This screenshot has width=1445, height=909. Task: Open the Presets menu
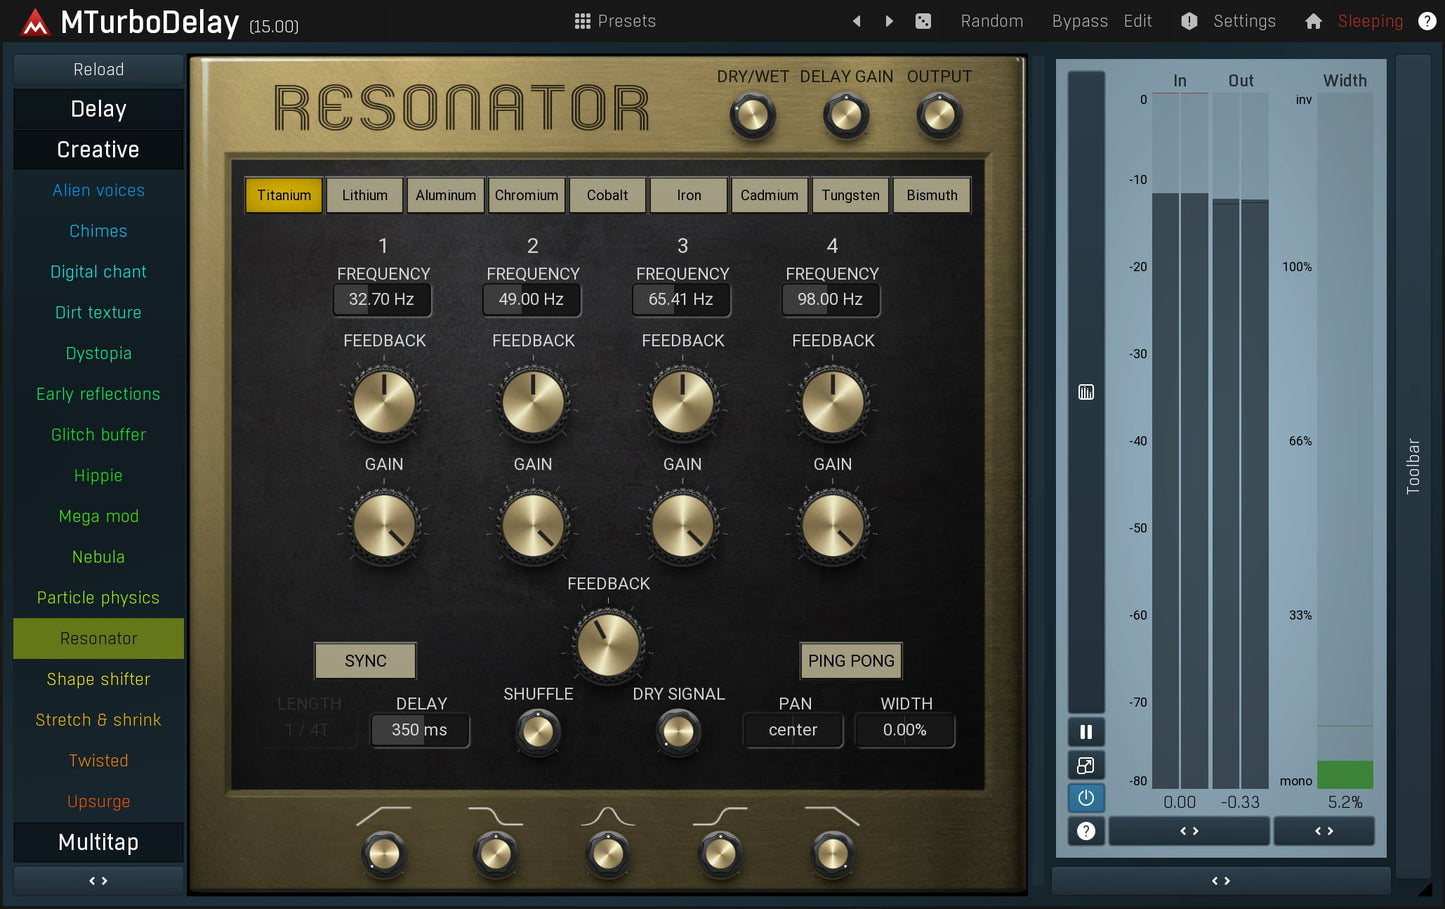[614, 20]
